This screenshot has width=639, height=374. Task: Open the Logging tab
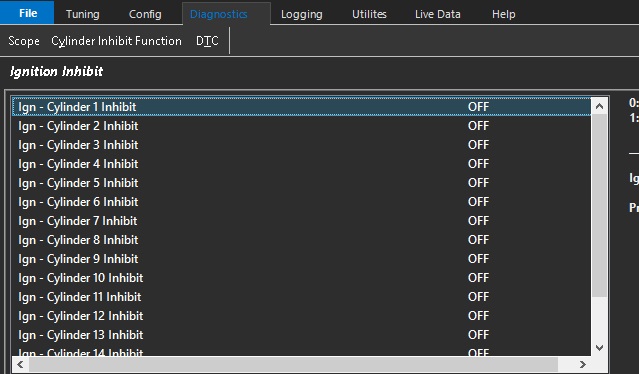pos(302,14)
